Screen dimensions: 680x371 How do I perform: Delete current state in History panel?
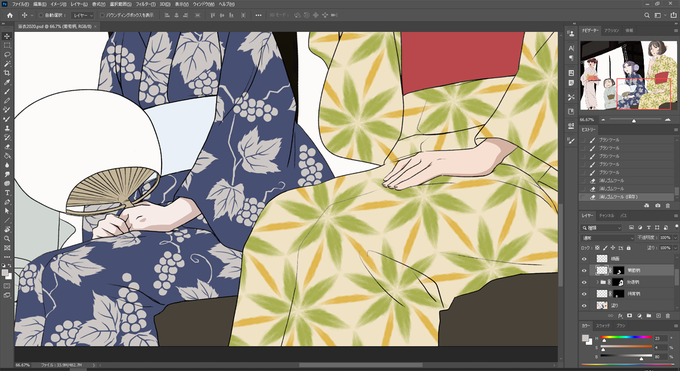668,206
